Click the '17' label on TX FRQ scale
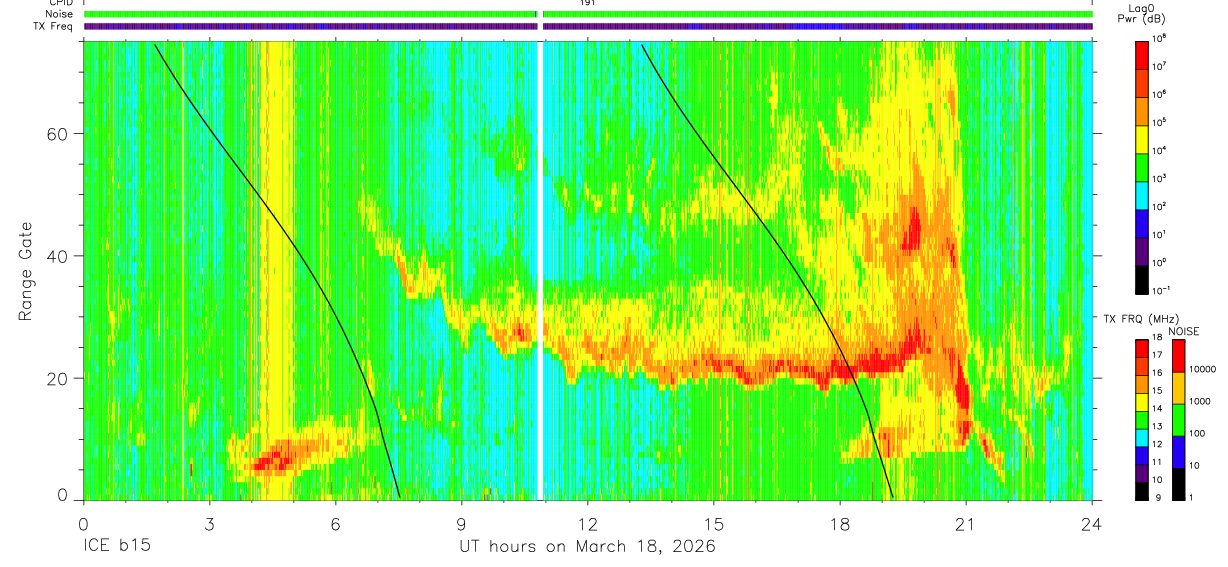The width and height of the screenshot is (1228, 567). point(1159,357)
